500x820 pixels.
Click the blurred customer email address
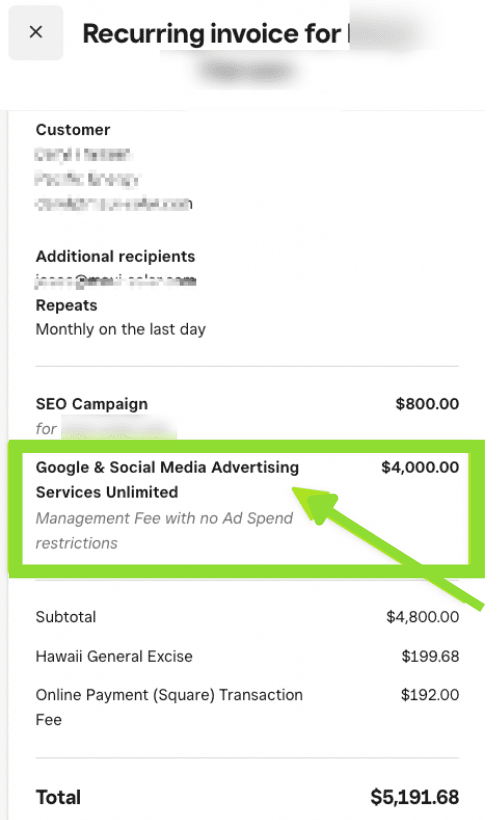point(113,203)
